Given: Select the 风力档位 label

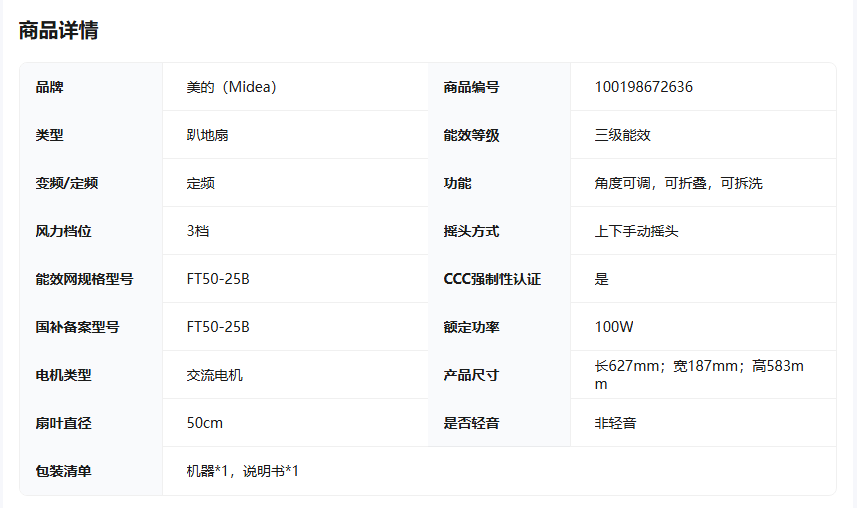Looking at the screenshot, I should pyautogui.click(x=63, y=231).
